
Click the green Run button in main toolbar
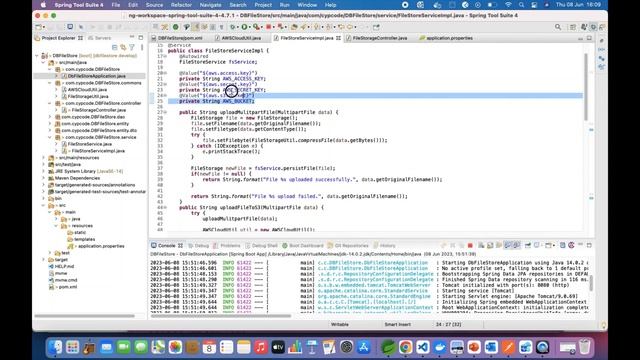click(244, 27)
